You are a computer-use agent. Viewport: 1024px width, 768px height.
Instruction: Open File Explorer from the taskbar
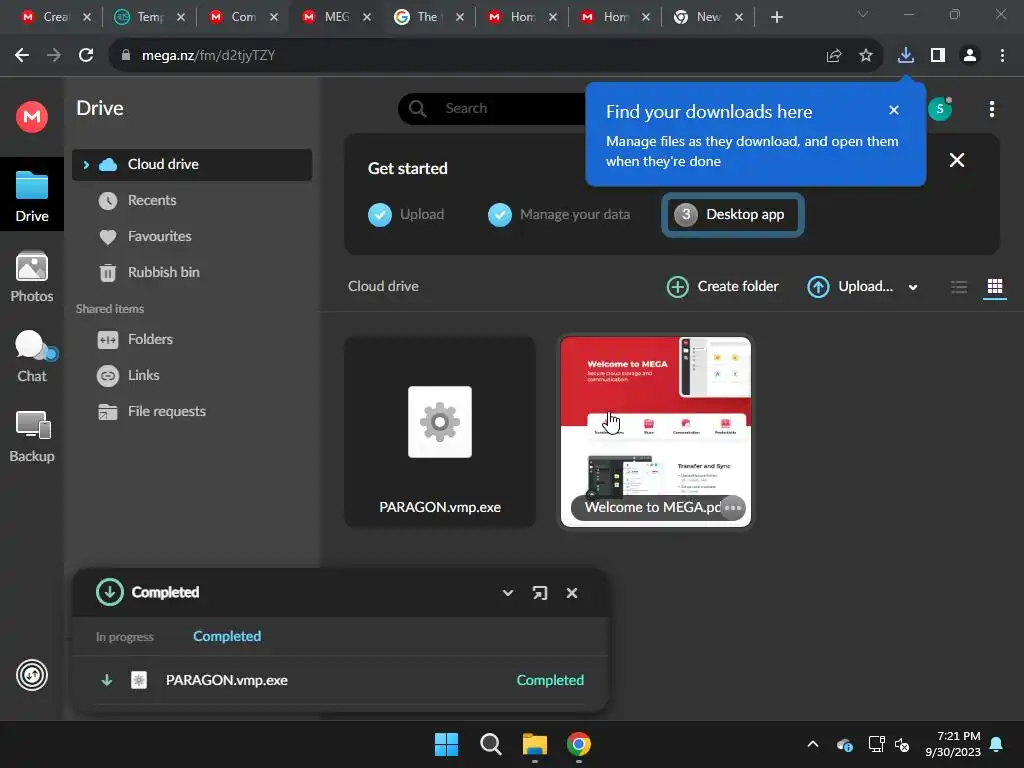click(535, 744)
